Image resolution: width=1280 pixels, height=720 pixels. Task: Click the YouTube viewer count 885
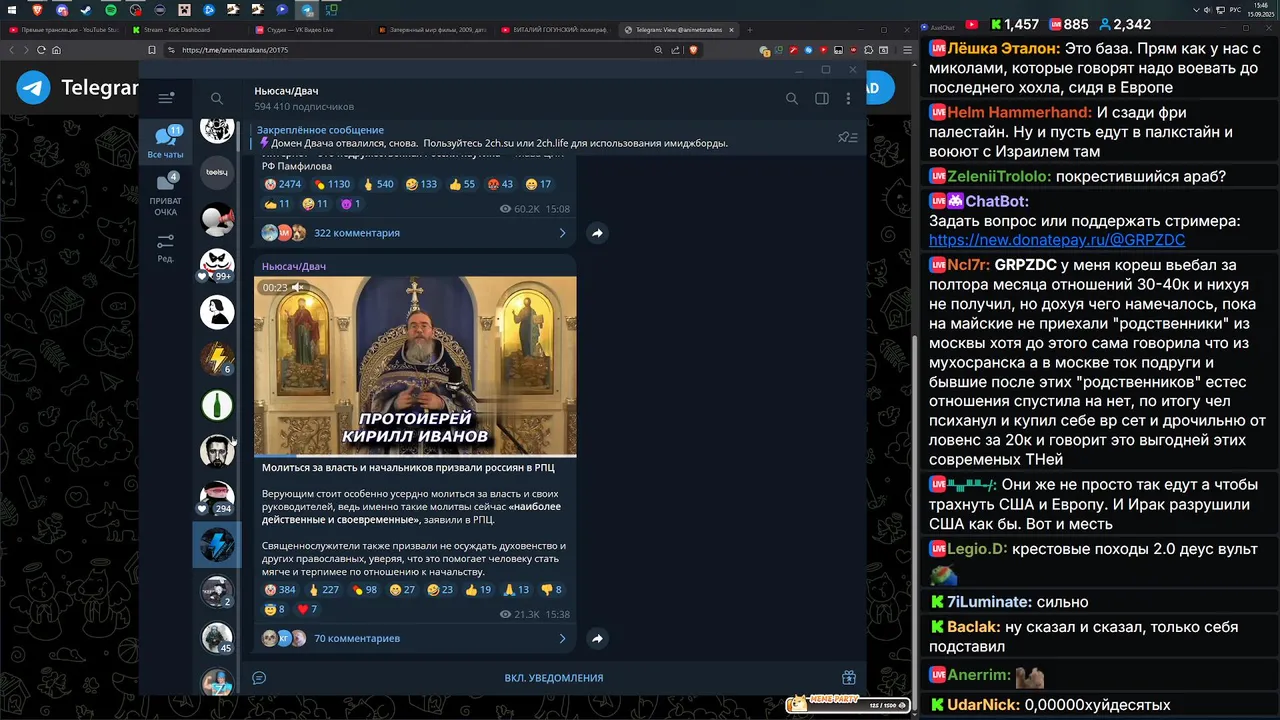click(1076, 24)
